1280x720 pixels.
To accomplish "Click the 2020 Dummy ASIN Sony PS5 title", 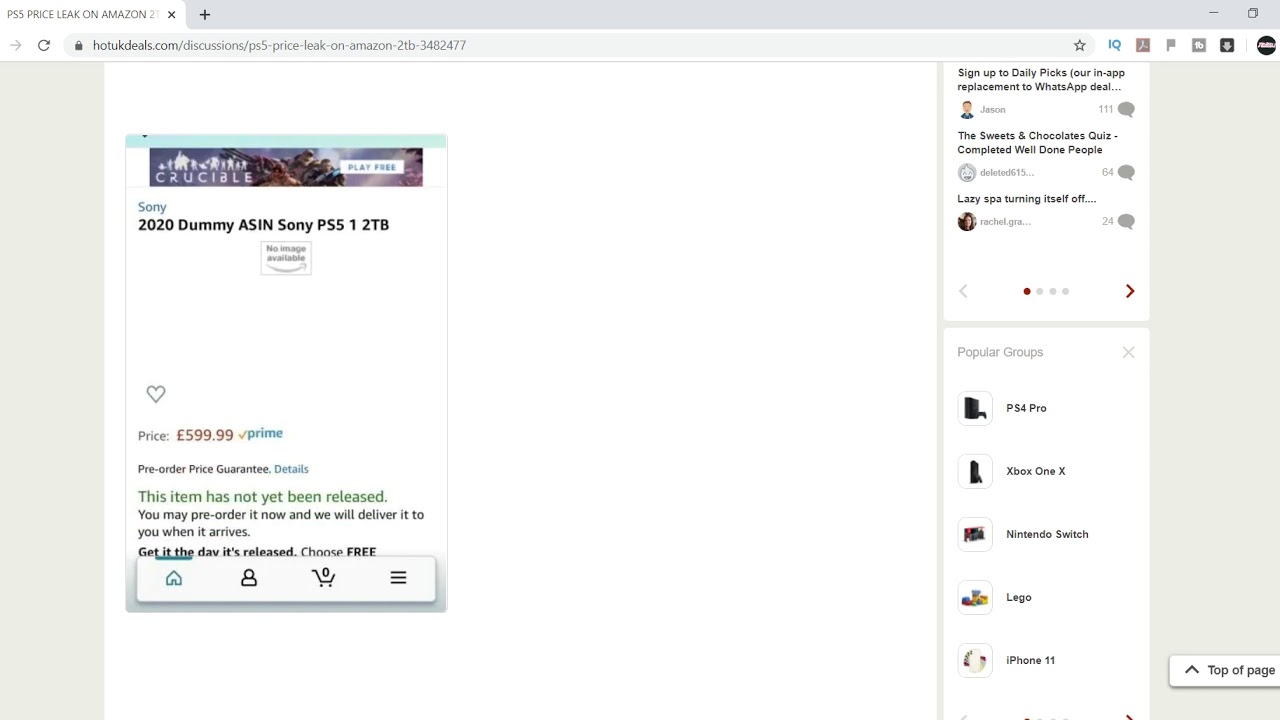I will click(263, 225).
